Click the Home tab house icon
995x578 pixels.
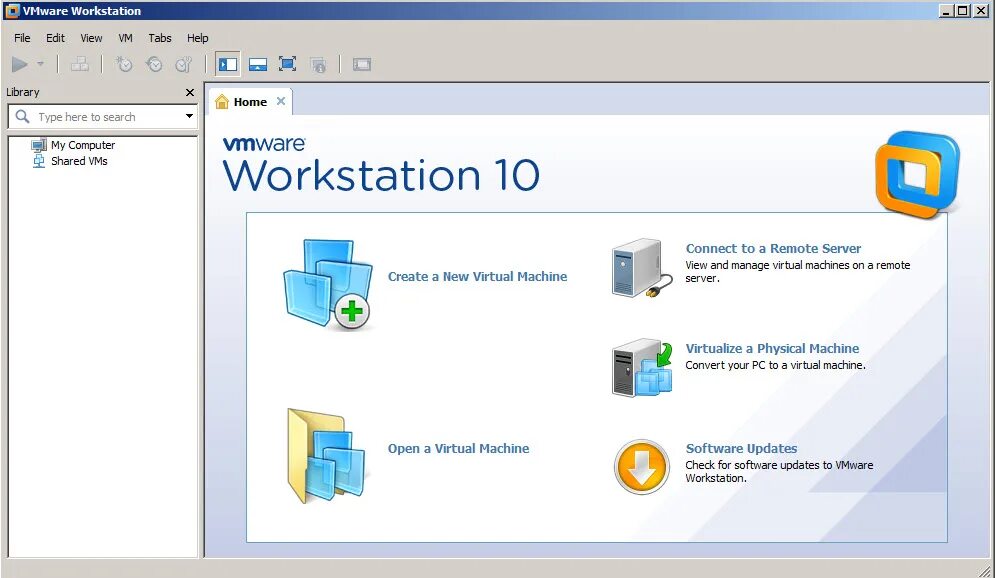pos(221,102)
